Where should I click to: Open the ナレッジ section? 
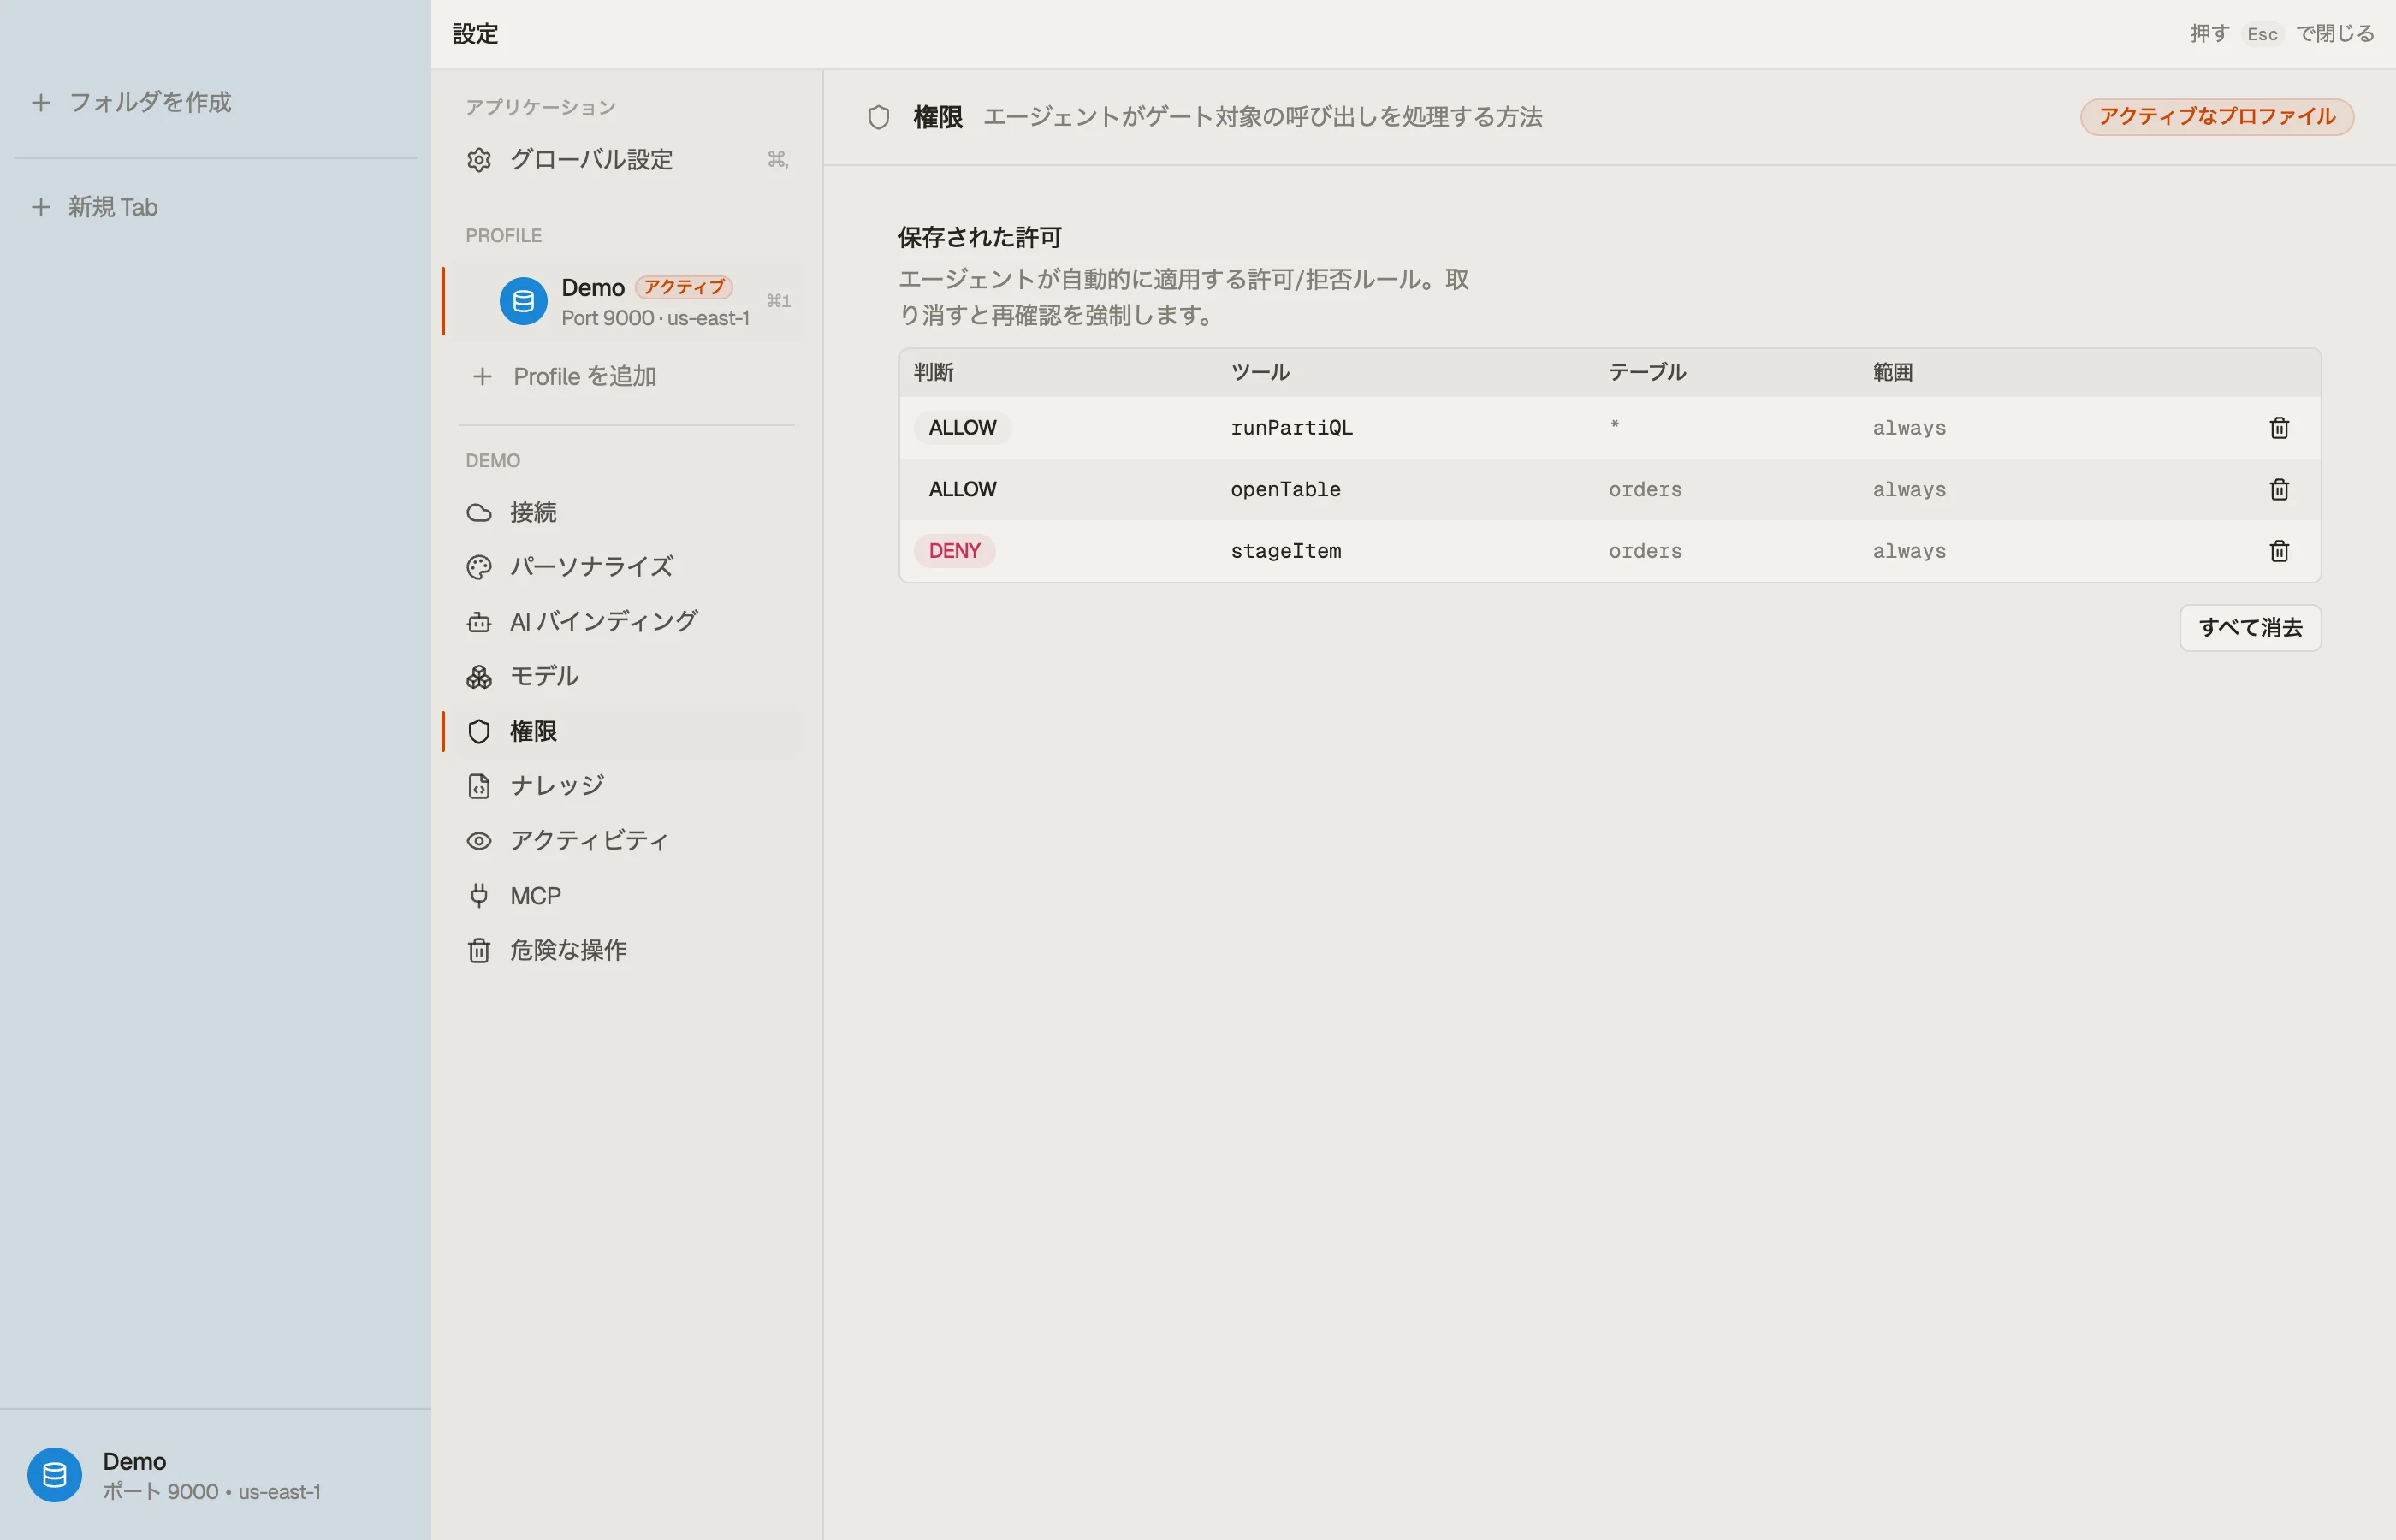(x=626, y=786)
